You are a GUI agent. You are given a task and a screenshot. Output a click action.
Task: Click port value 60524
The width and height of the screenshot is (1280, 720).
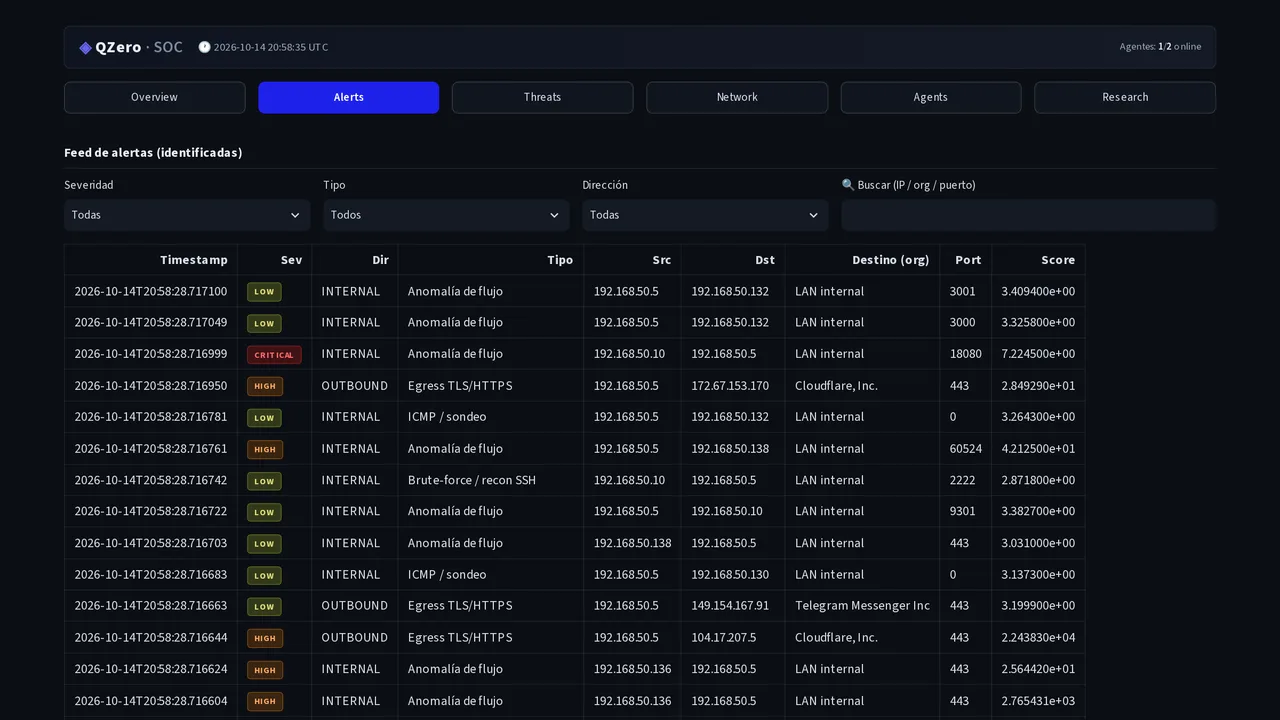click(966, 449)
